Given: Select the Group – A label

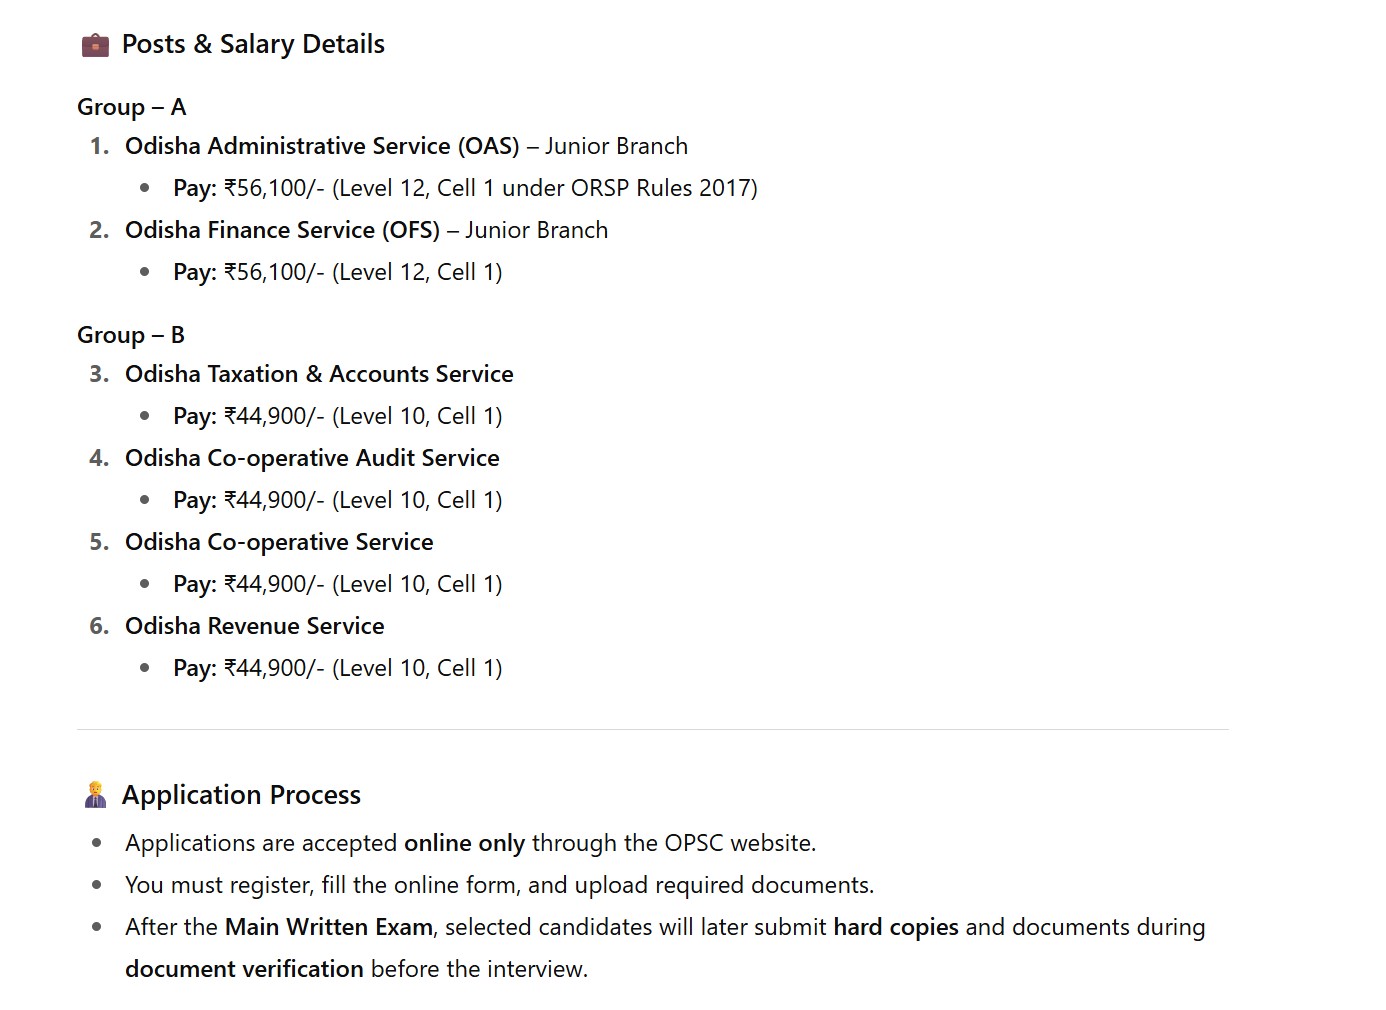Looking at the screenshot, I should point(131,107).
